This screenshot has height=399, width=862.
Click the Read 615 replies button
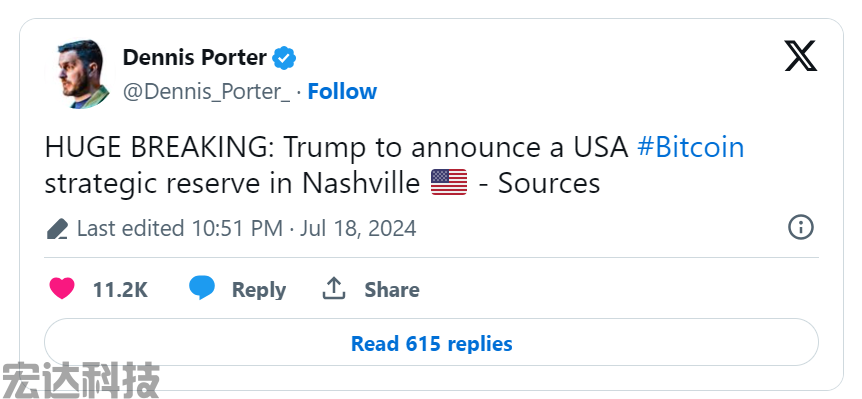pyautogui.click(x=431, y=343)
